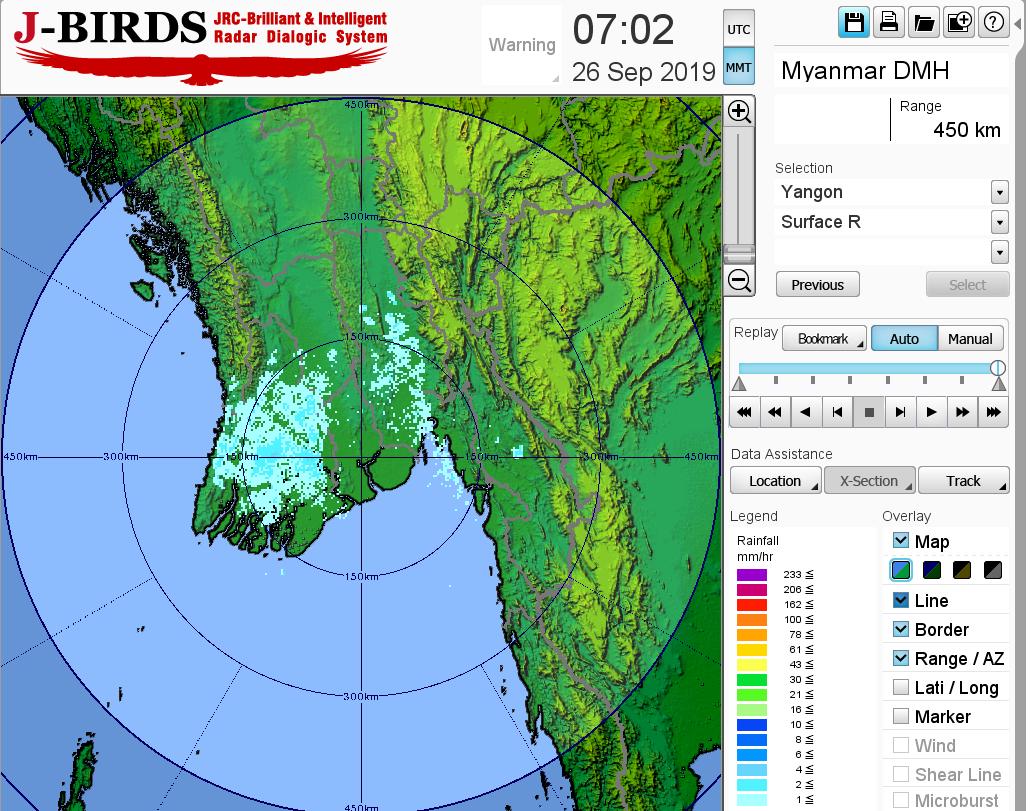1030x811 pixels.
Task: Click the help question mark icon
Action: click(993, 23)
